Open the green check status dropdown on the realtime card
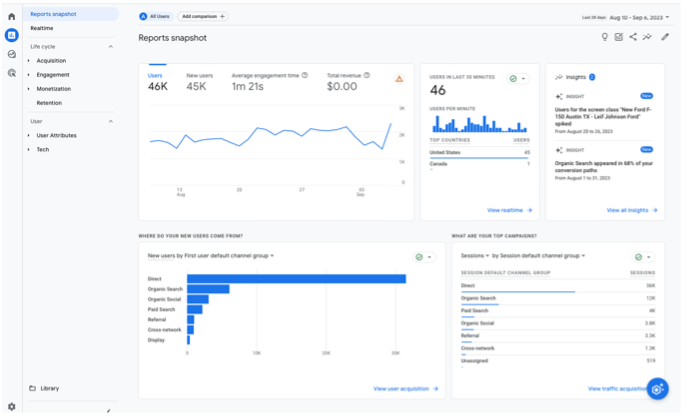Image resolution: width=684 pixels, height=415 pixels. pos(519,78)
